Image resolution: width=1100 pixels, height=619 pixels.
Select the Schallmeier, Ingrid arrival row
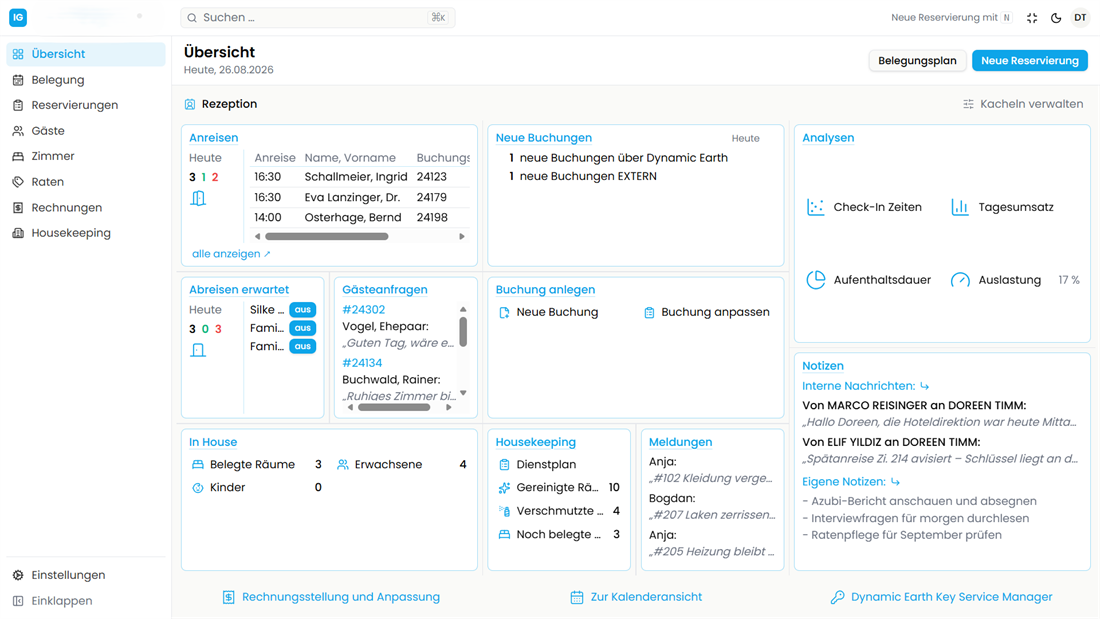361,177
